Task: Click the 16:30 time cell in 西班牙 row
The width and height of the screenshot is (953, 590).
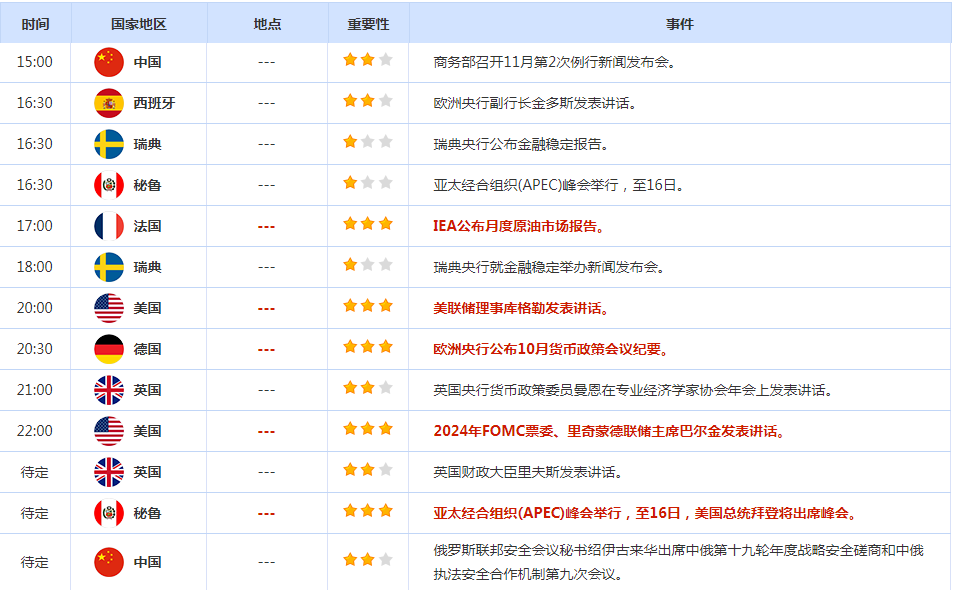Action: click(35, 103)
